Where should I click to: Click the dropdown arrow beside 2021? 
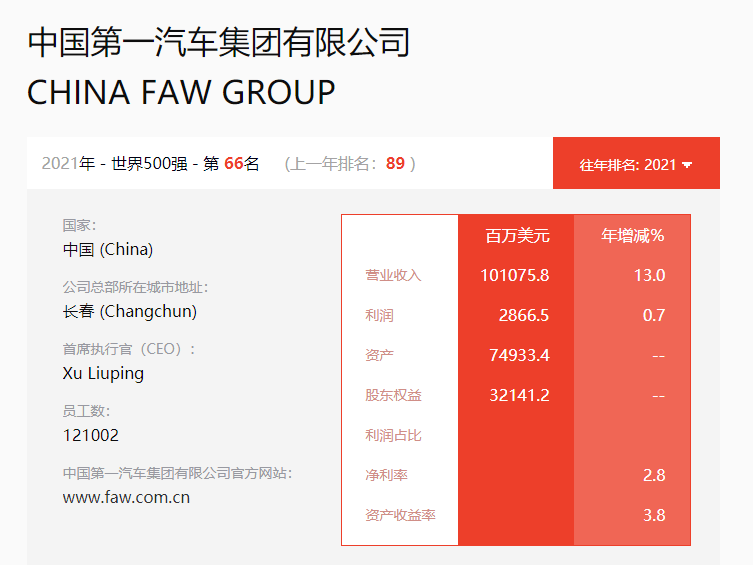(x=687, y=165)
